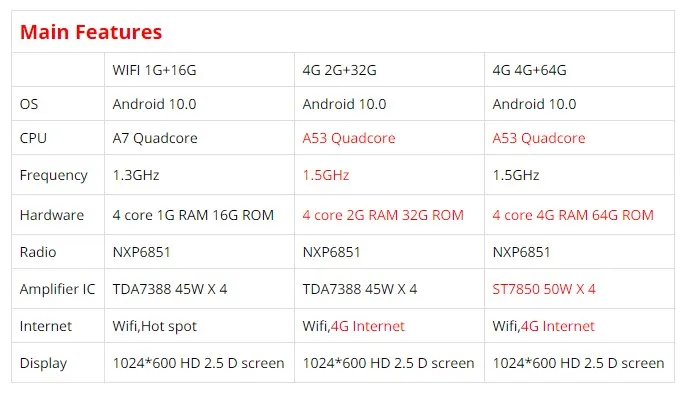689x402 pixels.
Task: Click the 1.3GHz frequency cell
Action: pyautogui.click(x=136, y=175)
